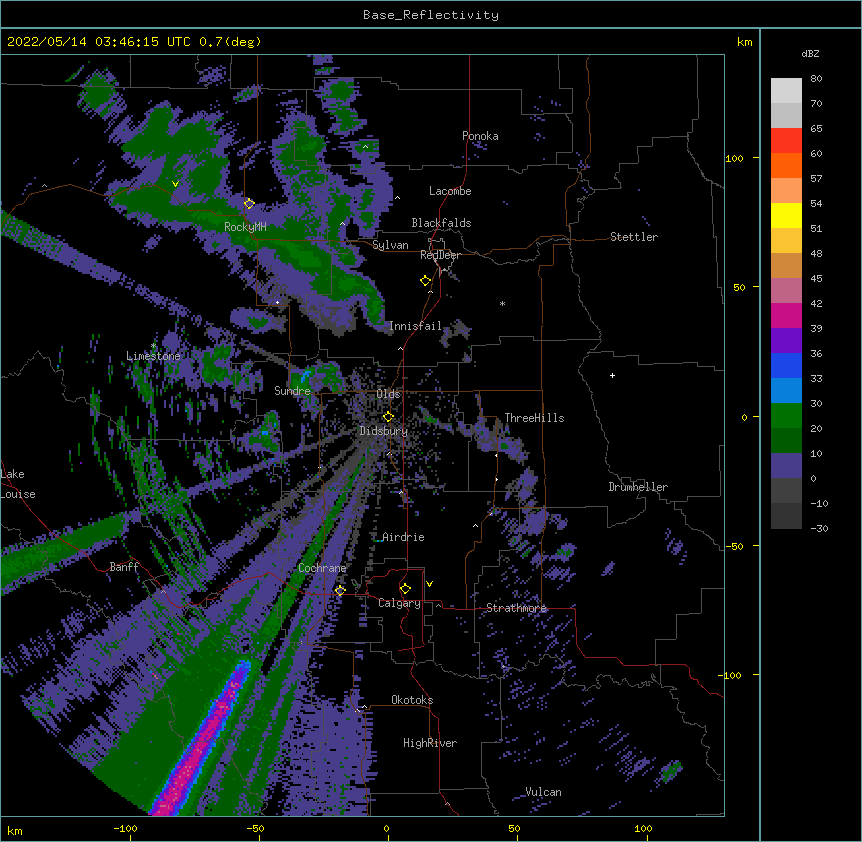
Task: Click the Stettler label
Action: (x=634, y=237)
